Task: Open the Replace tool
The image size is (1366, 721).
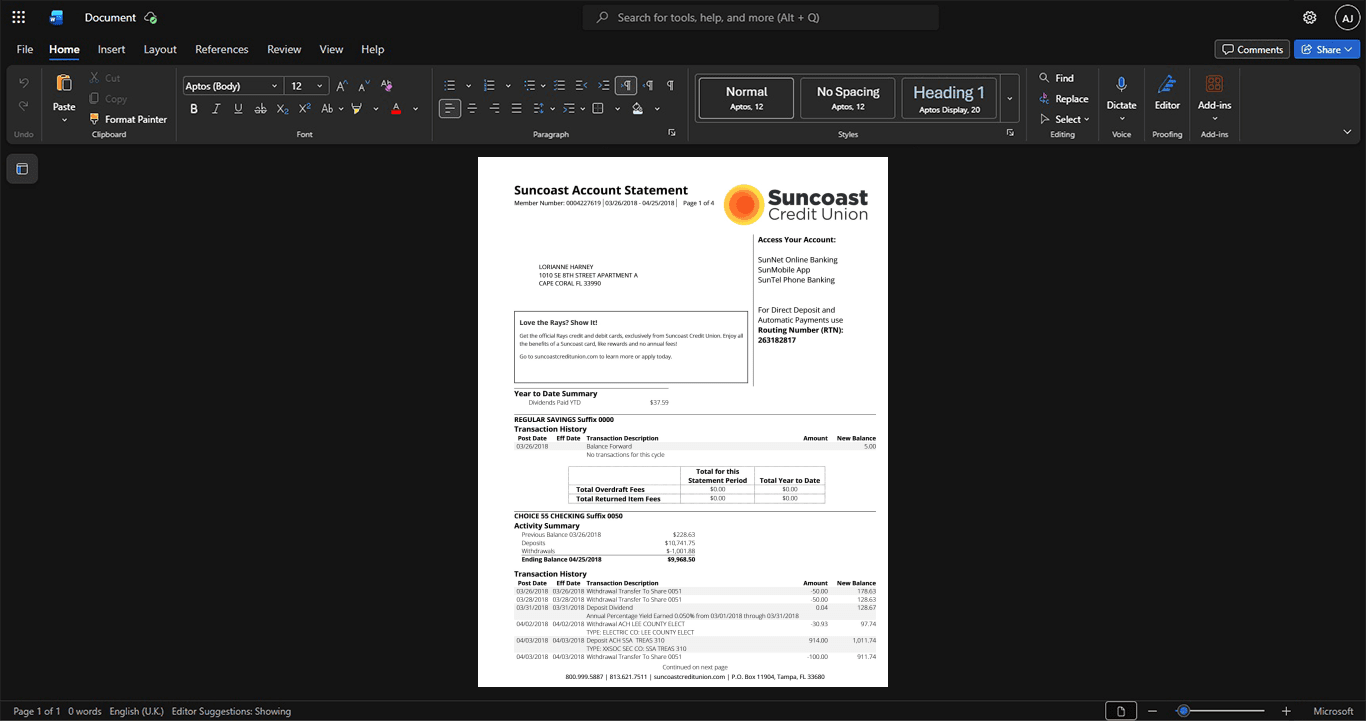Action: click(1063, 99)
